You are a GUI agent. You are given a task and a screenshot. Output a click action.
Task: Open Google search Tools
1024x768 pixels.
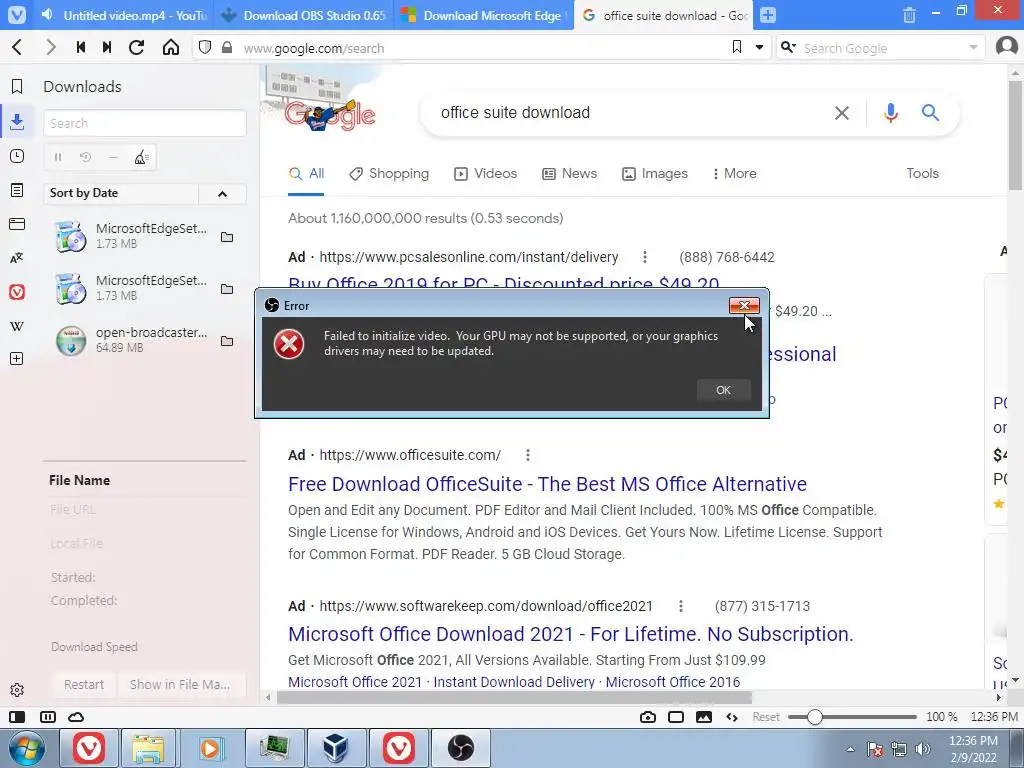click(x=922, y=174)
